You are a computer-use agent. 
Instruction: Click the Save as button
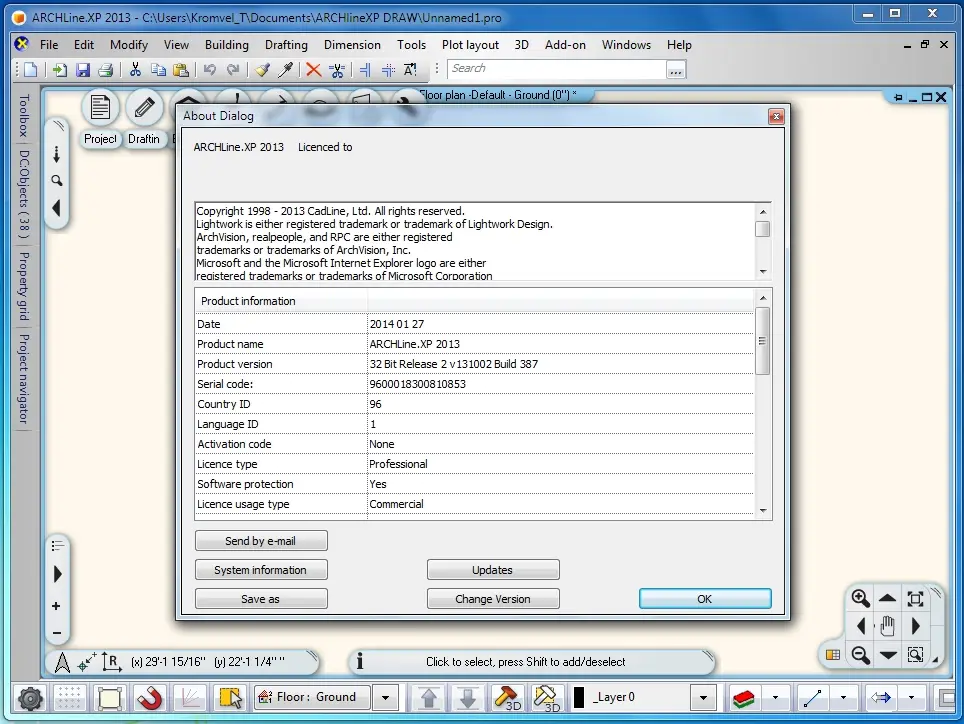pyautogui.click(x=261, y=599)
